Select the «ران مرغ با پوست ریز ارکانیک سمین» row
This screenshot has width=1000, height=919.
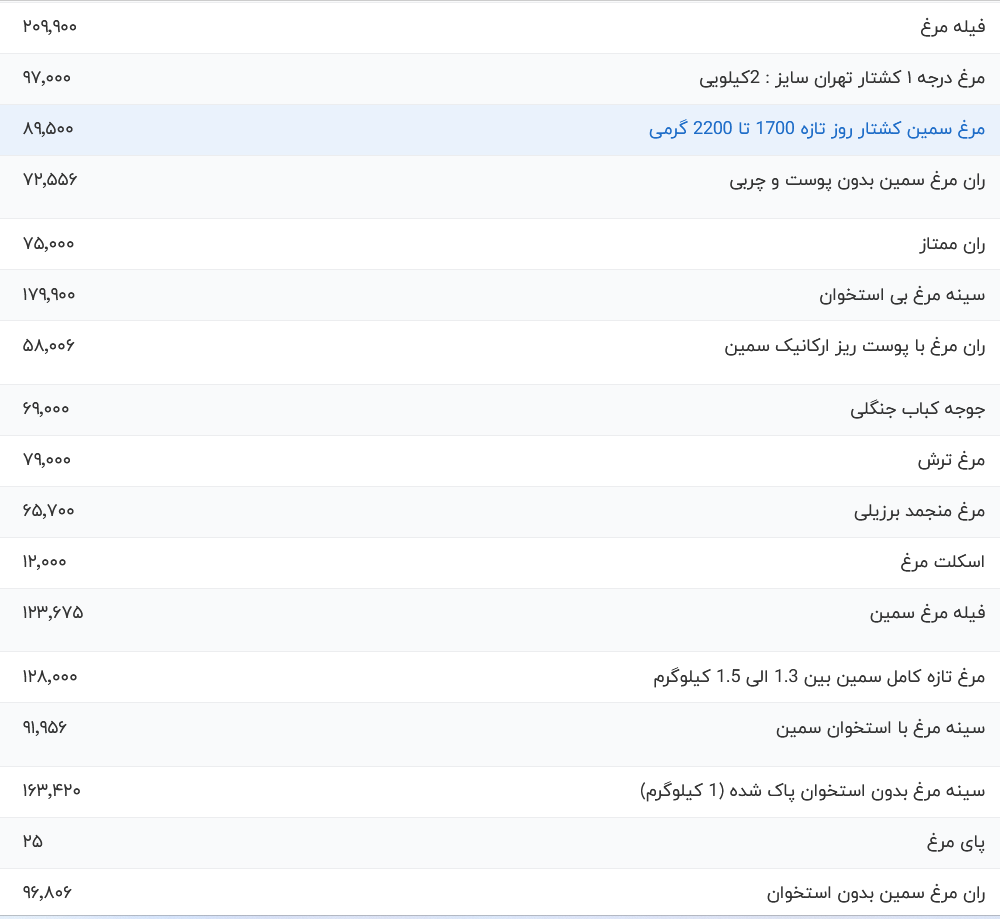pyautogui.click(x=855, y=345)
